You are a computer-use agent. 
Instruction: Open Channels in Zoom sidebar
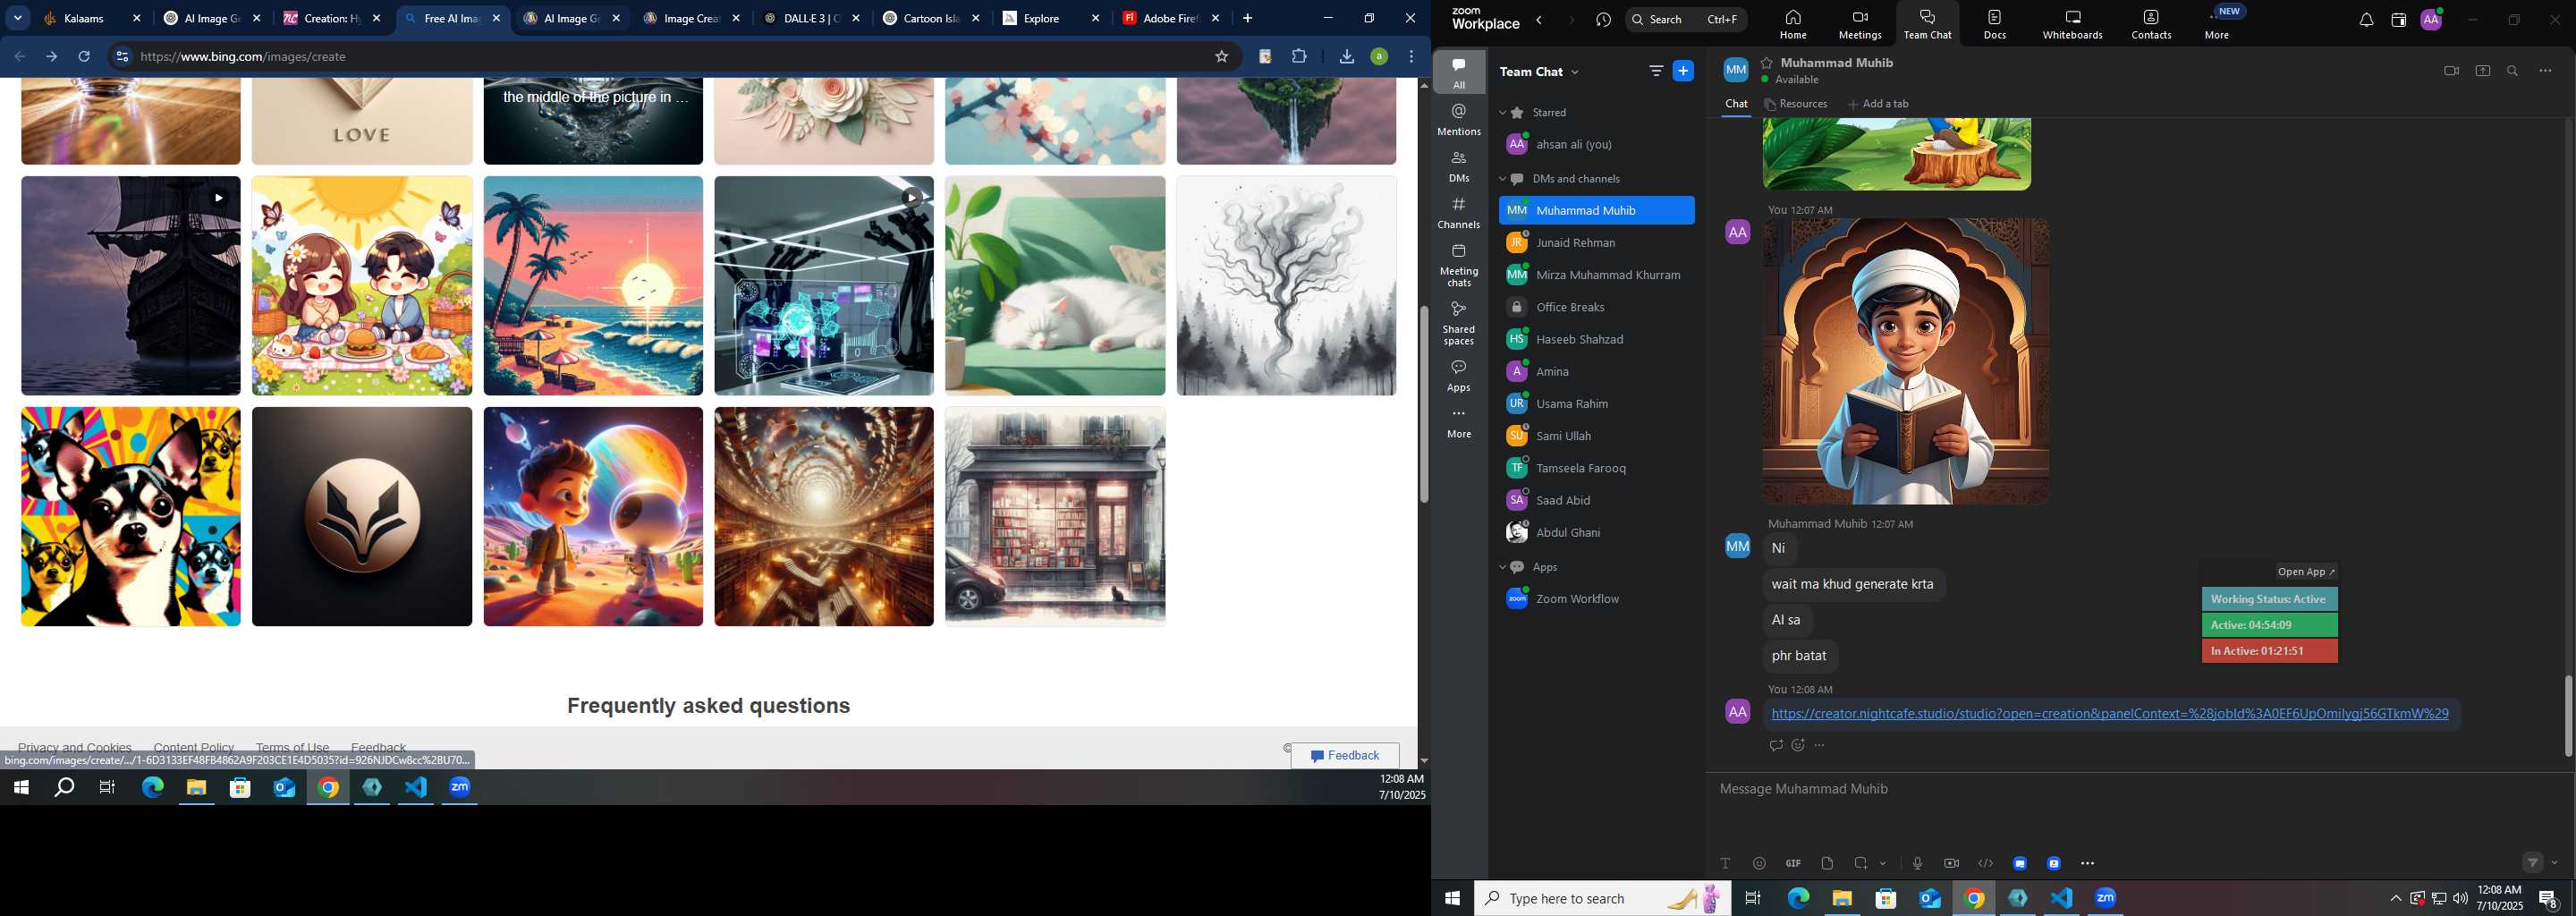pos(1459,213)
